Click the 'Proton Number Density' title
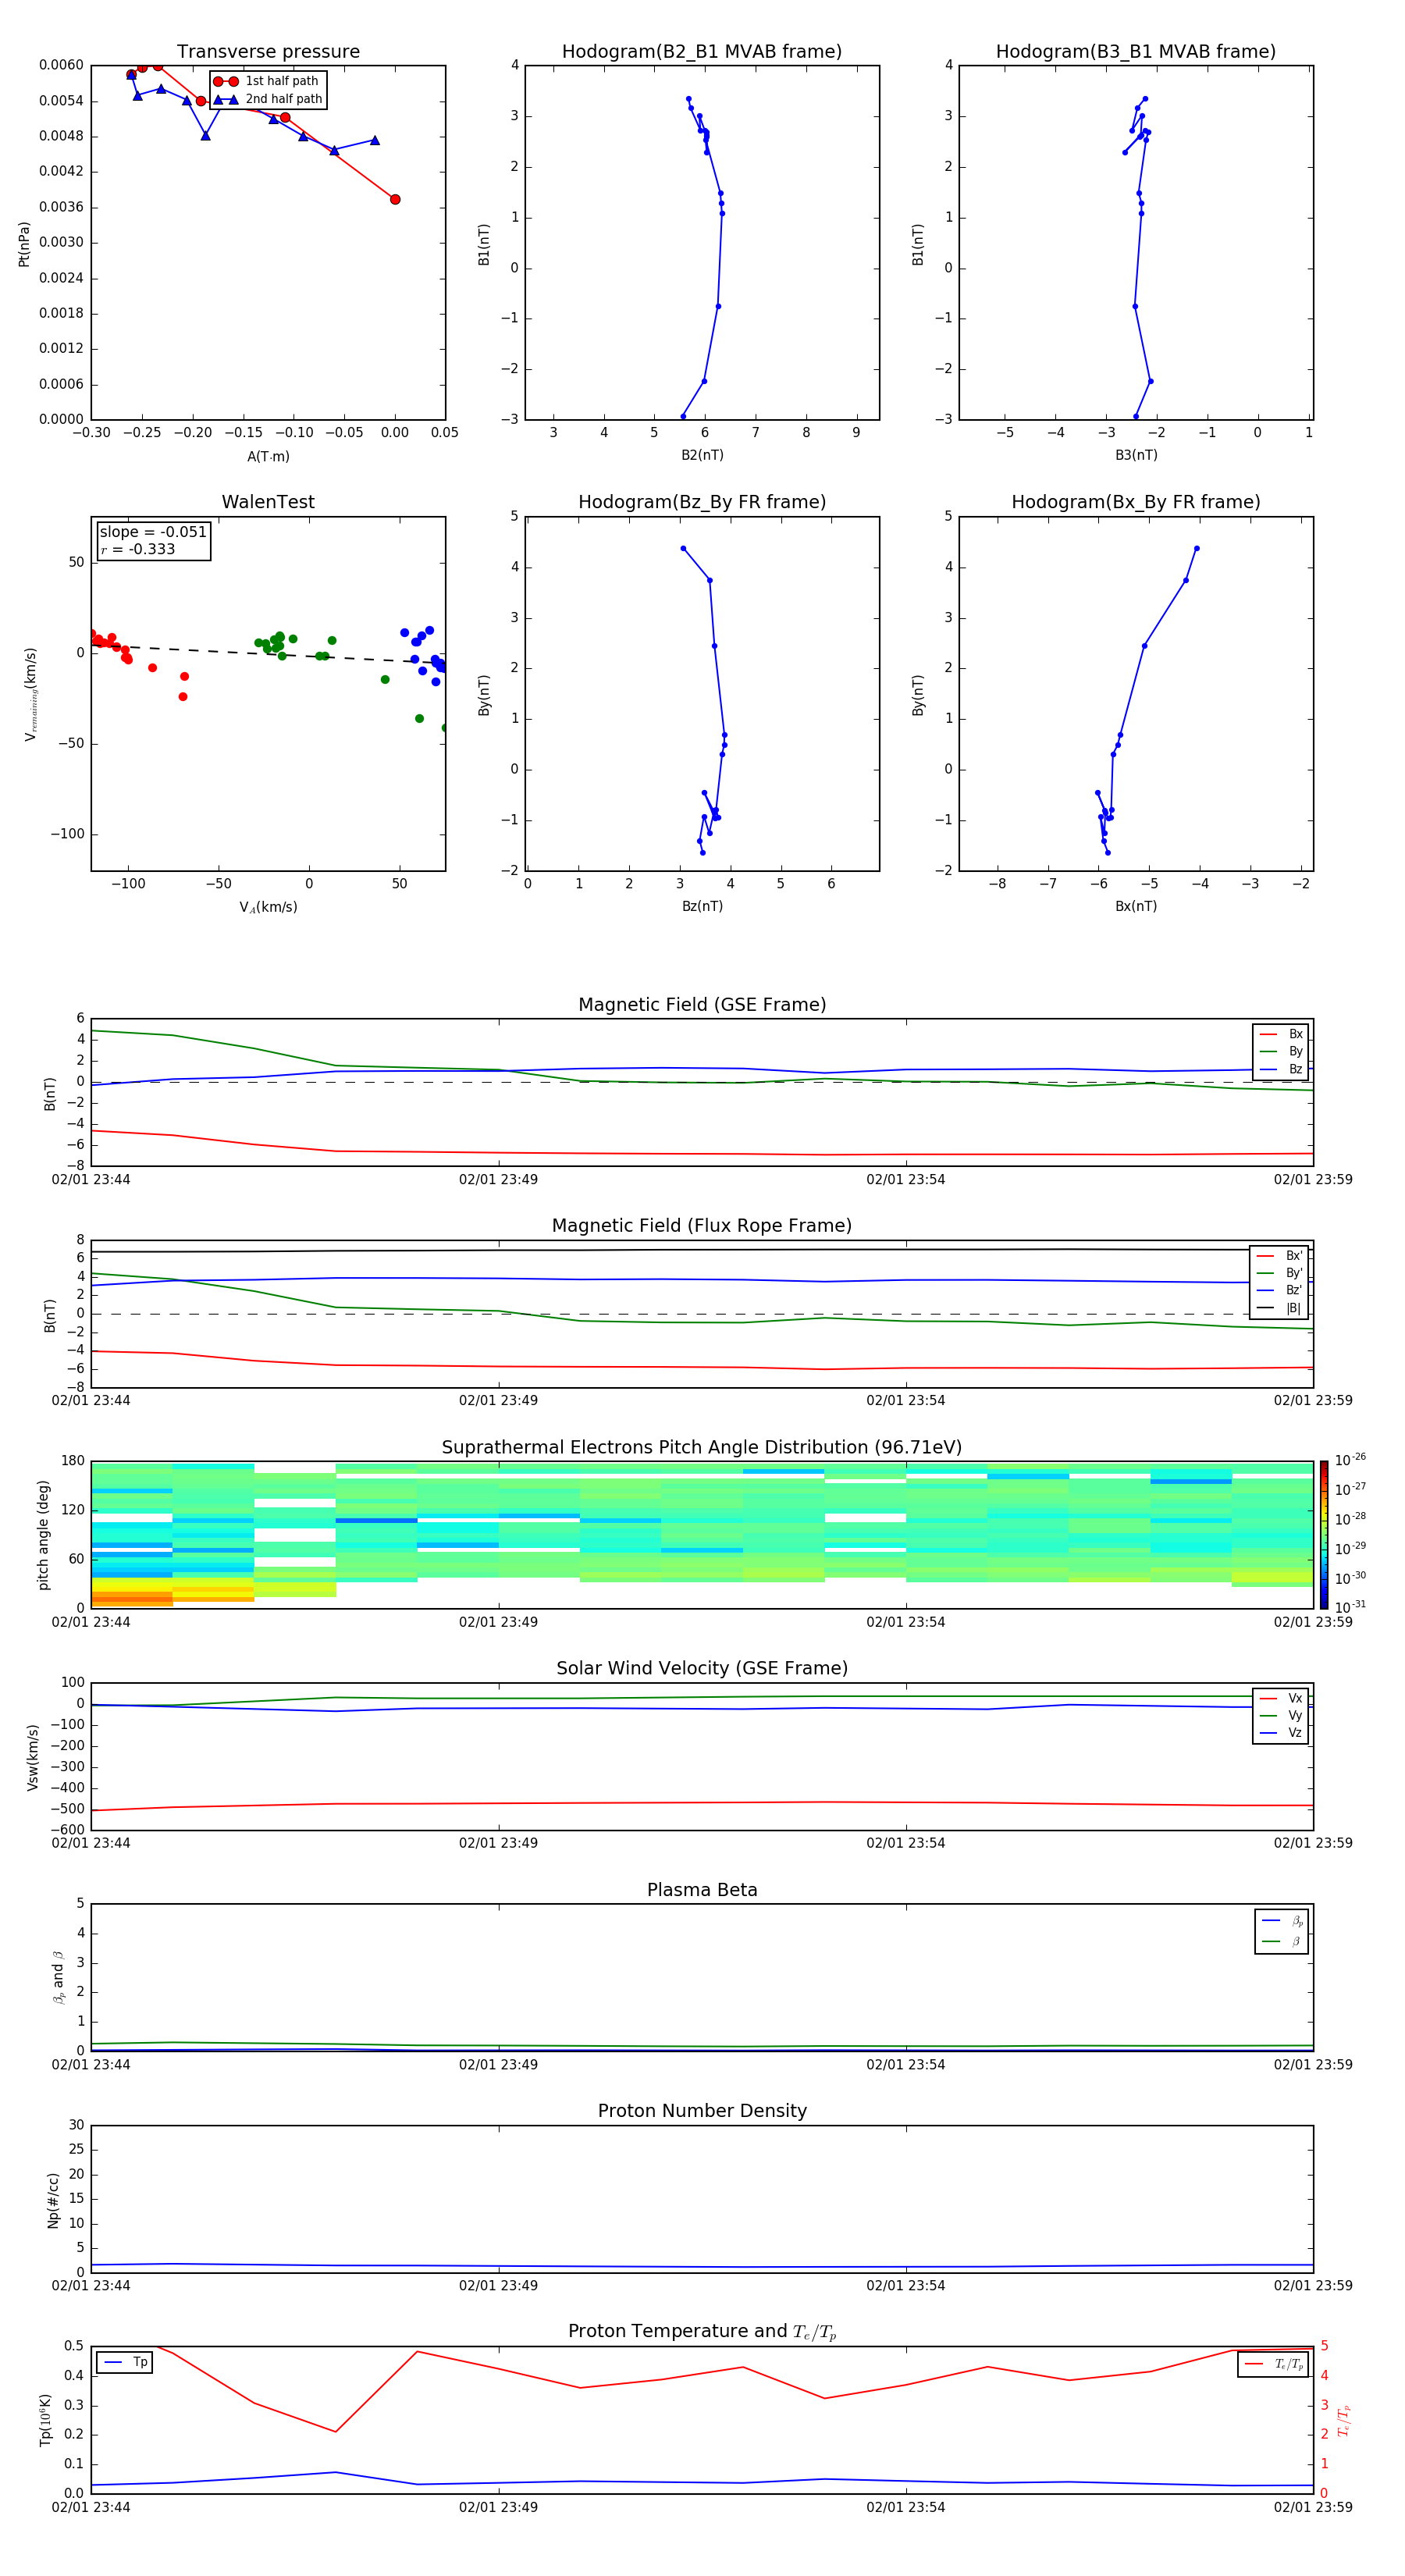The width and height of the screenshot is (1405, 2576). 702,2111
